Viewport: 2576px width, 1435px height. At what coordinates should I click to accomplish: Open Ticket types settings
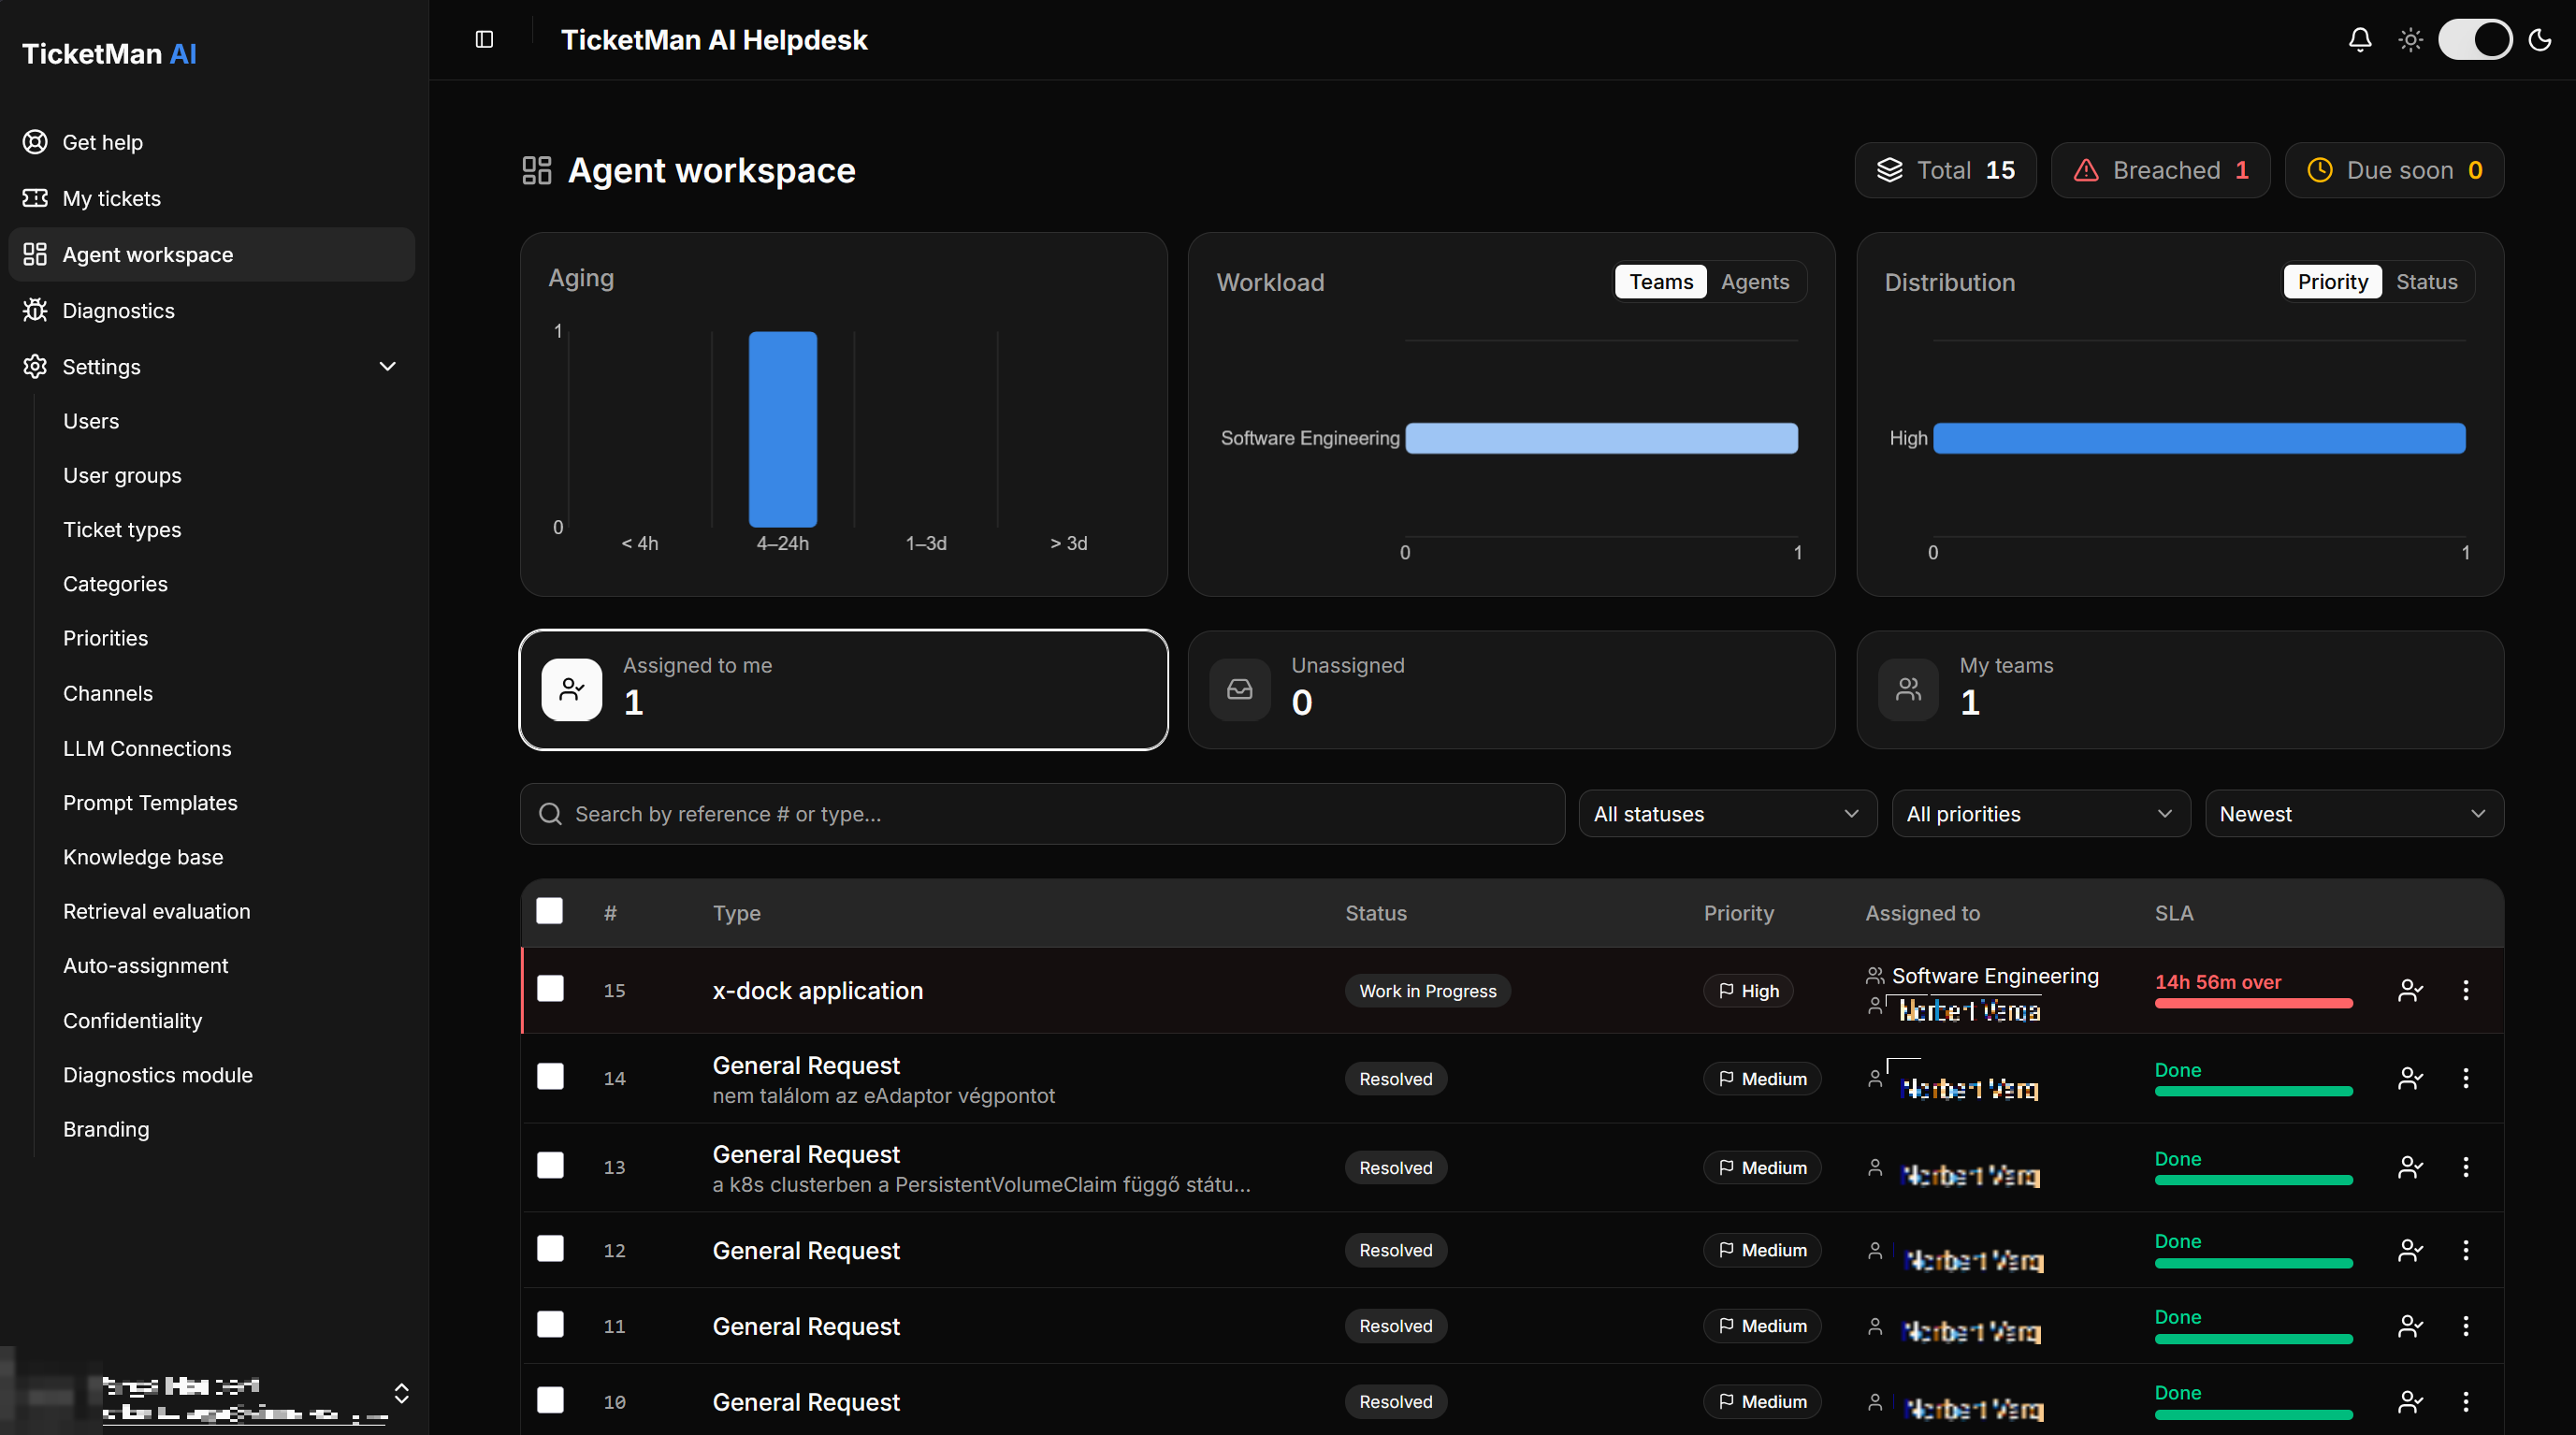coord(122,529)
